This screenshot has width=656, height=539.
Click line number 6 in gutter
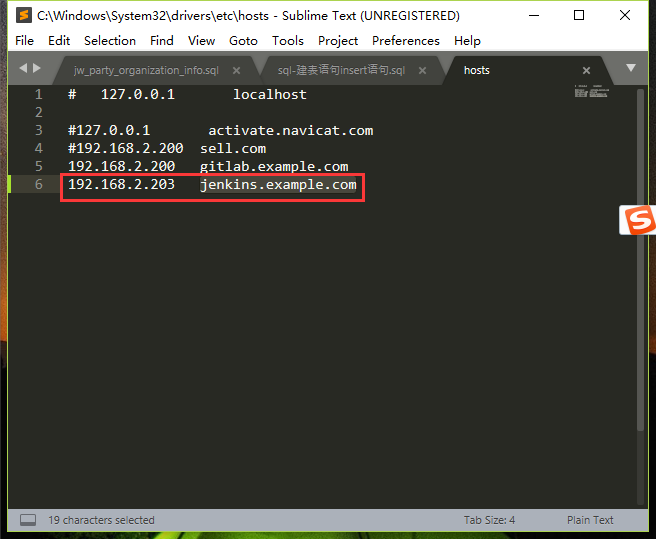(38, 185)
